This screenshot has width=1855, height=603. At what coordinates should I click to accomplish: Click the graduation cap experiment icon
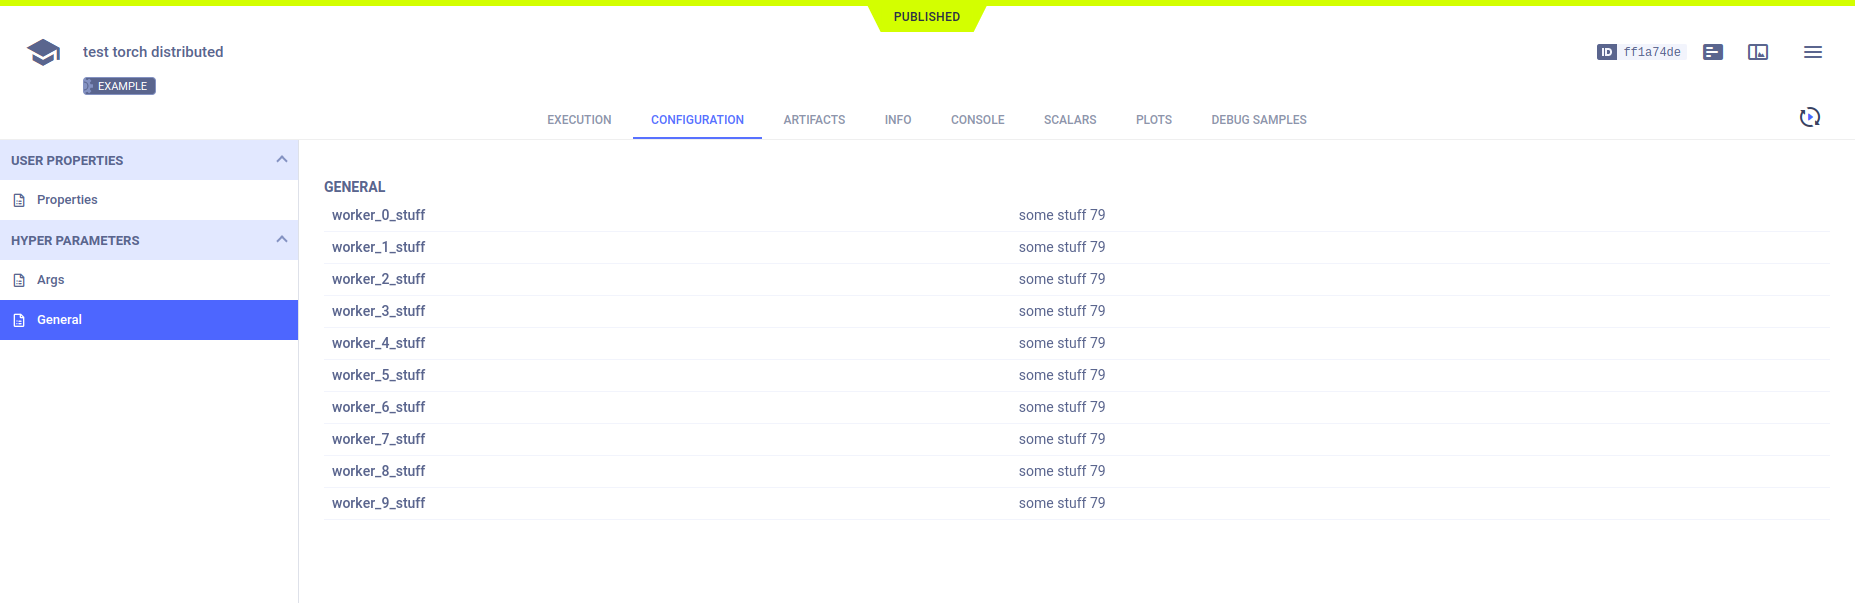coord(43,52)
